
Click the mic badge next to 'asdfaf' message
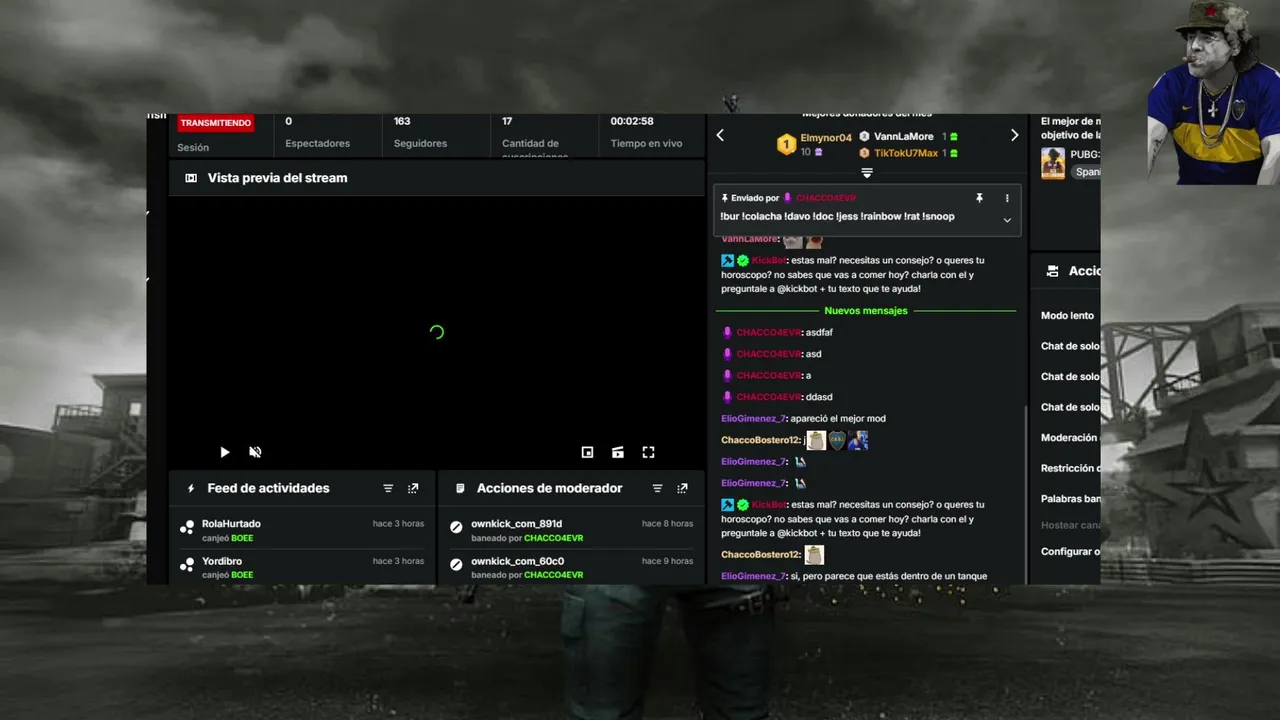[x=728, y=332]
